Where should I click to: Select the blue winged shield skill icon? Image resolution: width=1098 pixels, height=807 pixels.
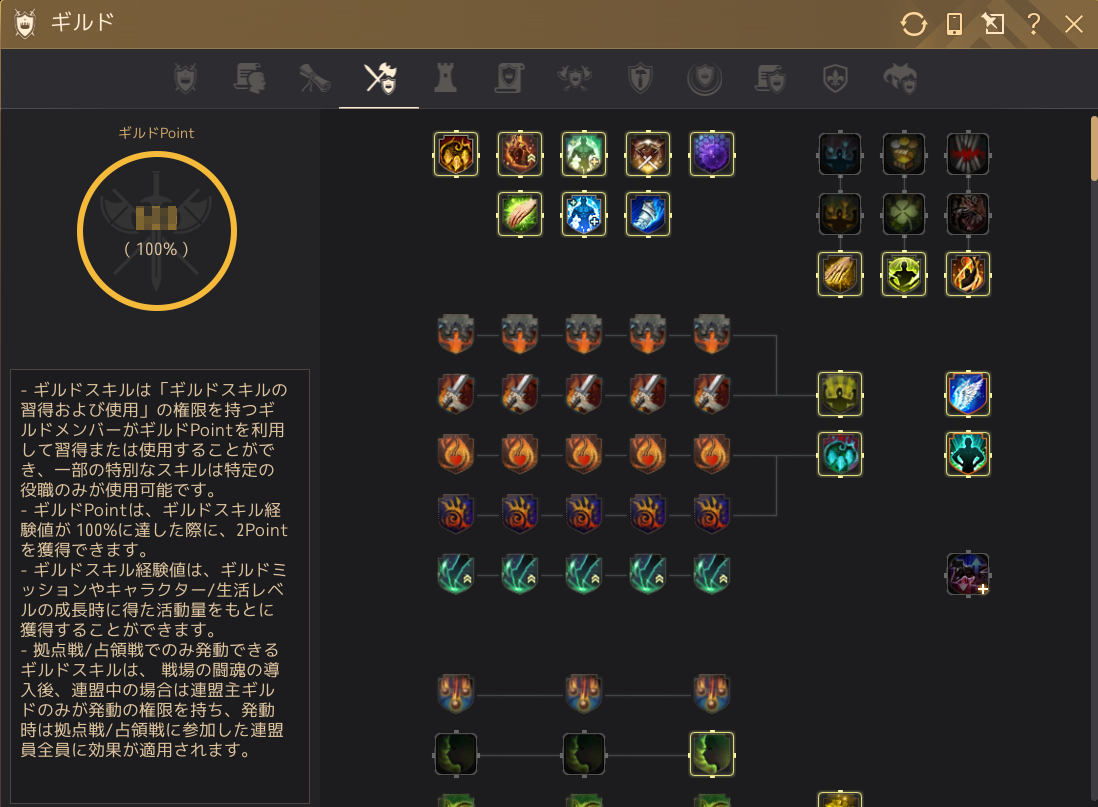(968, 394)
